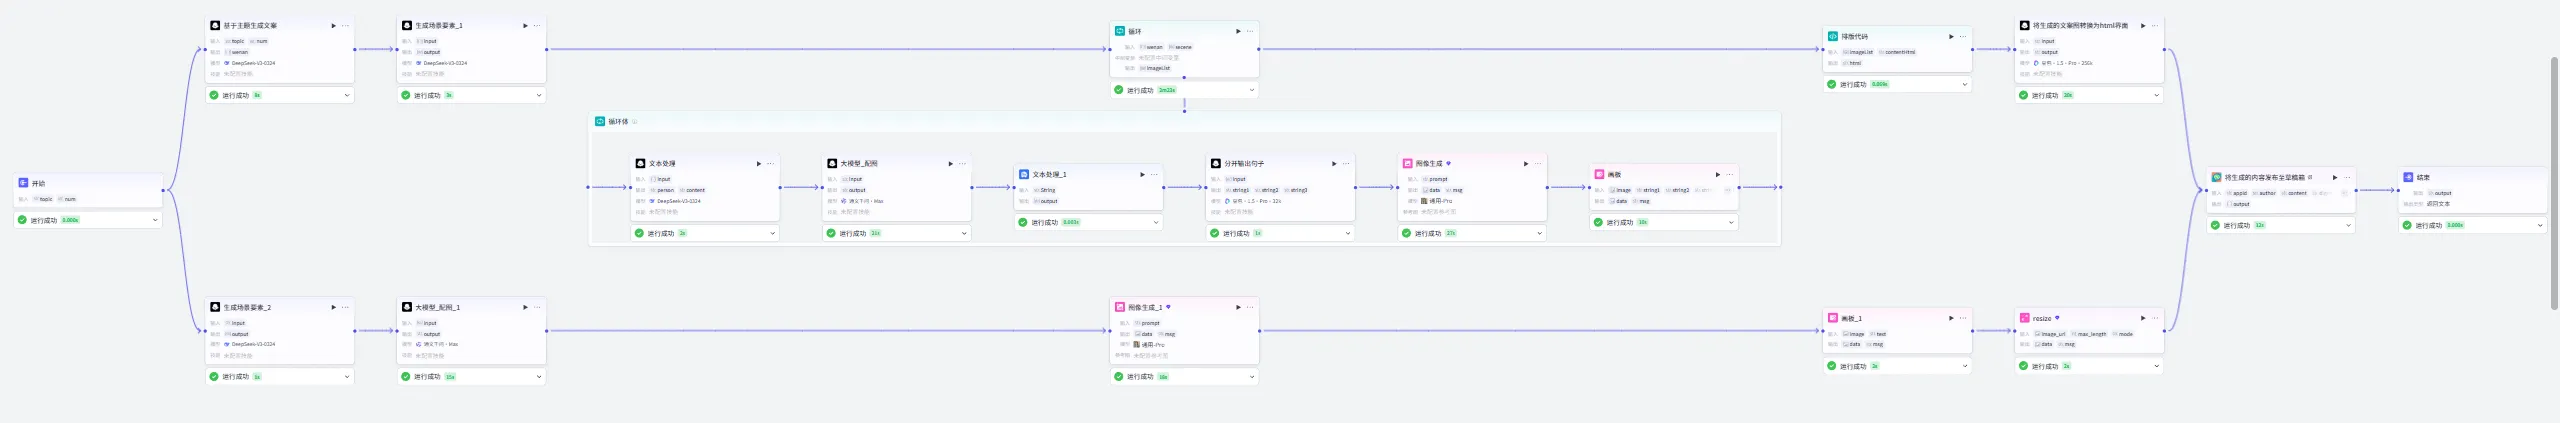Expand run result under 循环 node
The image size is (2560, 423).
click(x=1251, y=90)
